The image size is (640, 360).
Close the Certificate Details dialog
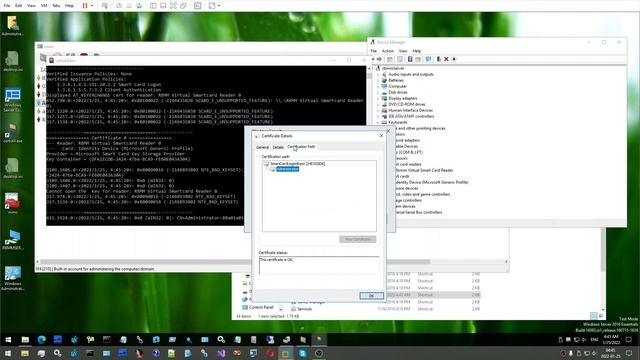[x=381, y=136]
